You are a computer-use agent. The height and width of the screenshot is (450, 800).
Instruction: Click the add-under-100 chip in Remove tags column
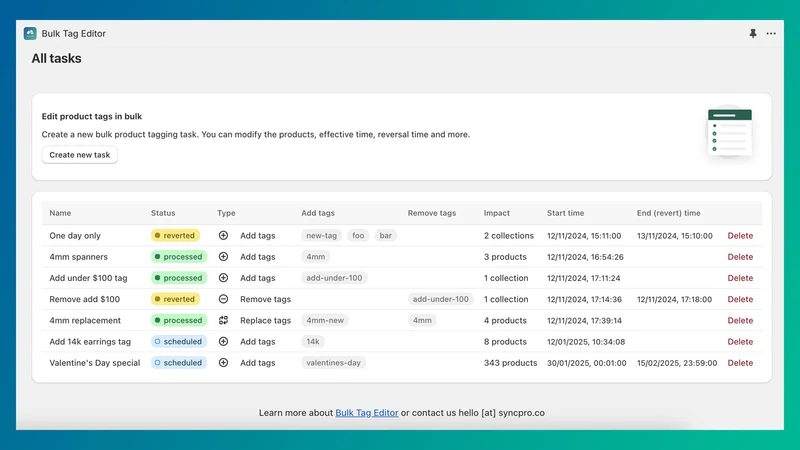pyautogui.click(x=440, y=299)
